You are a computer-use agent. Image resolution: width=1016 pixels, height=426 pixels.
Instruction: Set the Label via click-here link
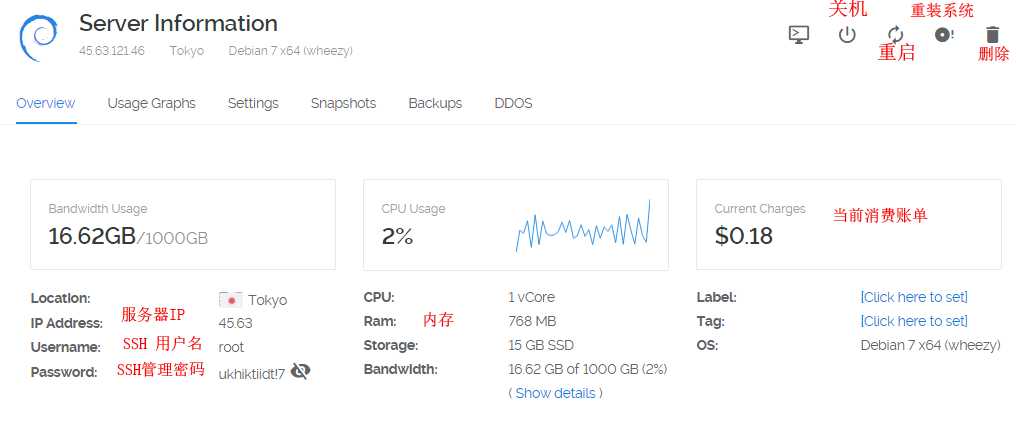click(x=914, y=297)
